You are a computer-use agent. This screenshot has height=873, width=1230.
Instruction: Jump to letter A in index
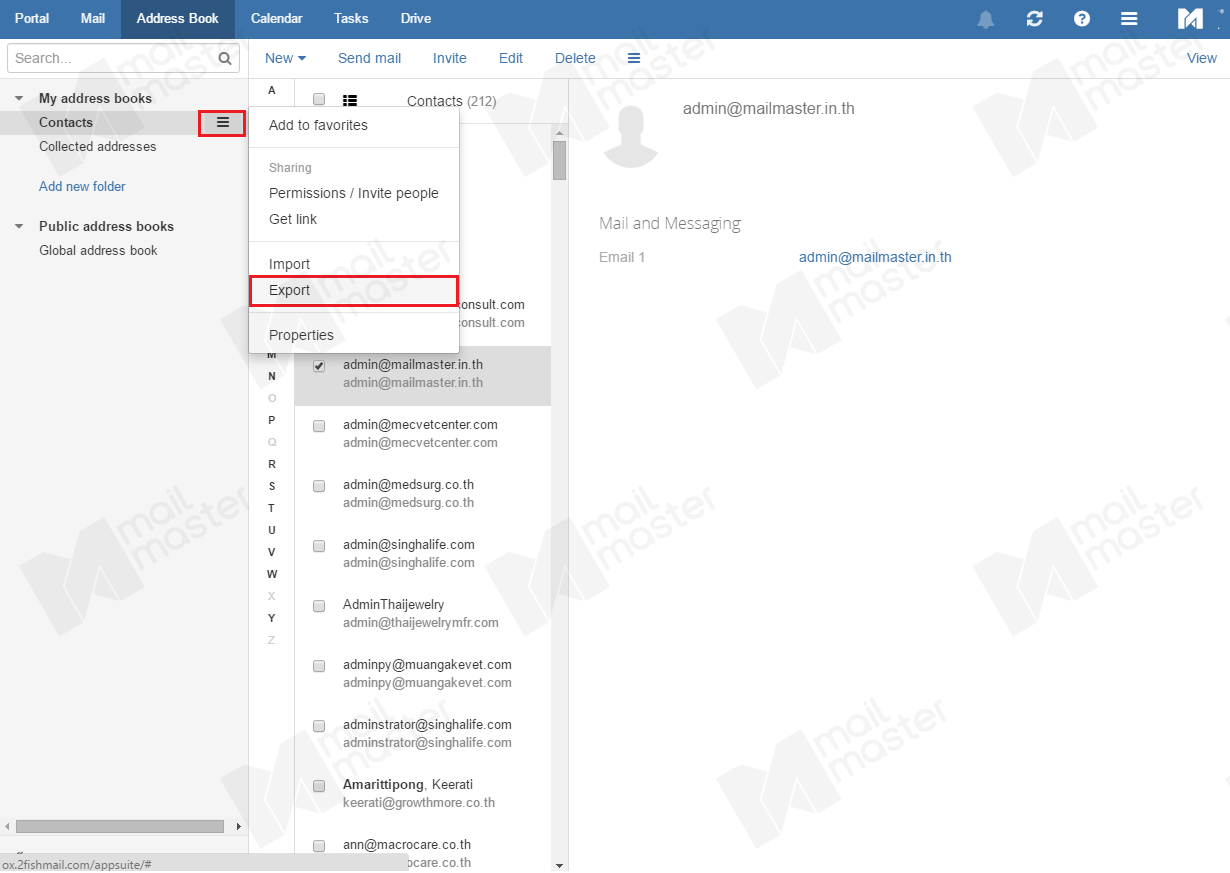271,90
